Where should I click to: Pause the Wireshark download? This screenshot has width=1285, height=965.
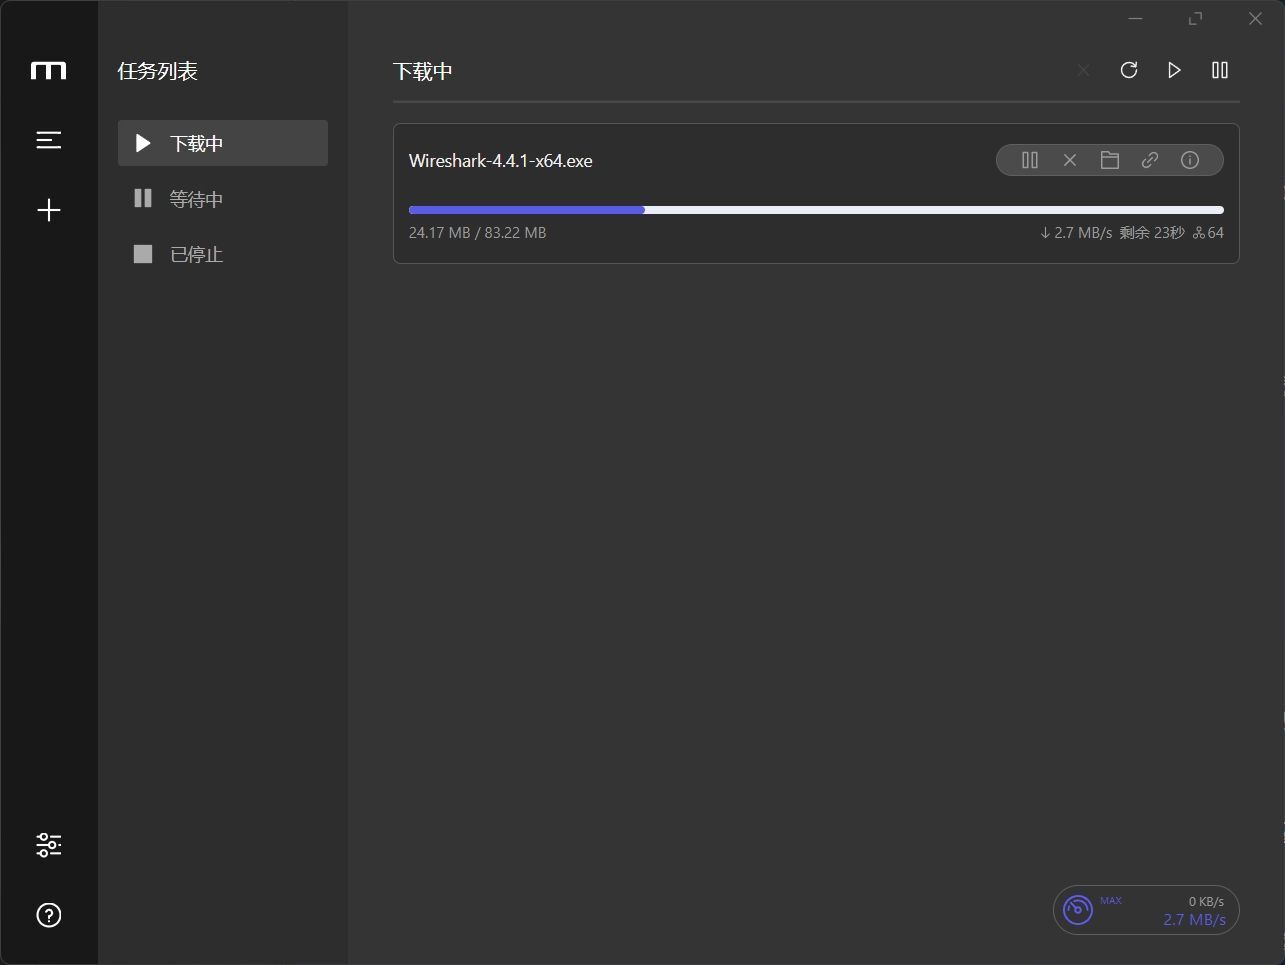[1030, 160]
